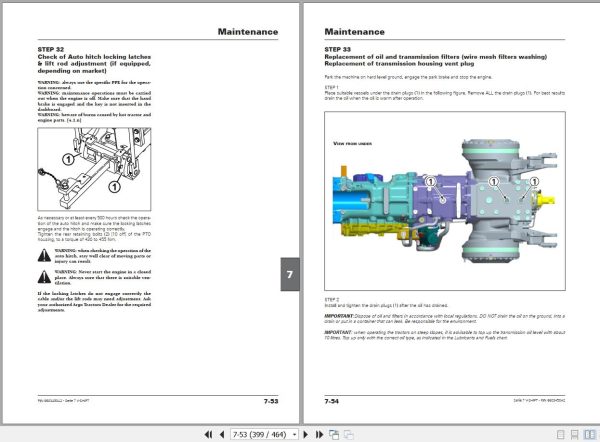The width and height of the screenshot is (600, 442).
Task: Switch to single page view
Action: (x=561, y=434)
